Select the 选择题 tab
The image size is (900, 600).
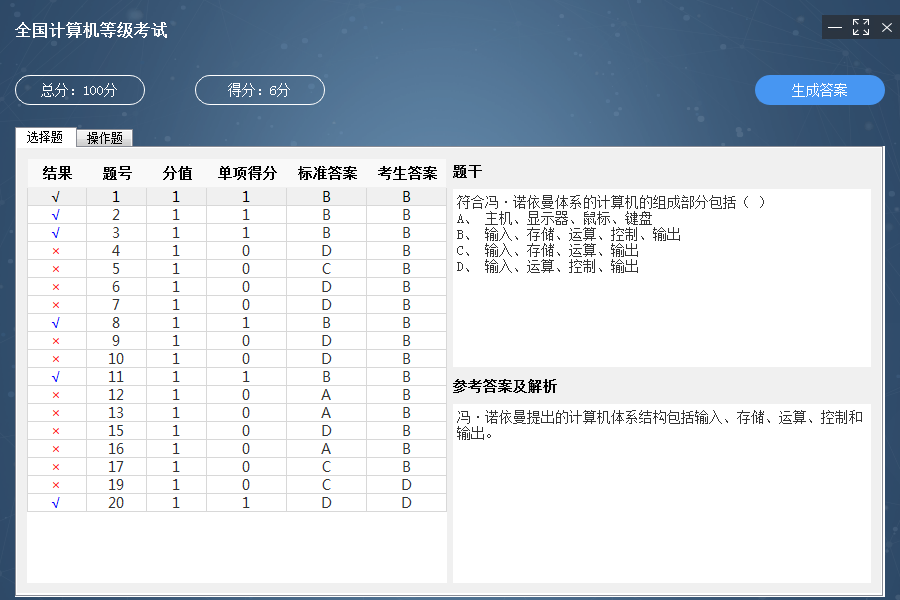pyautogui.click(x=45, y=137)
